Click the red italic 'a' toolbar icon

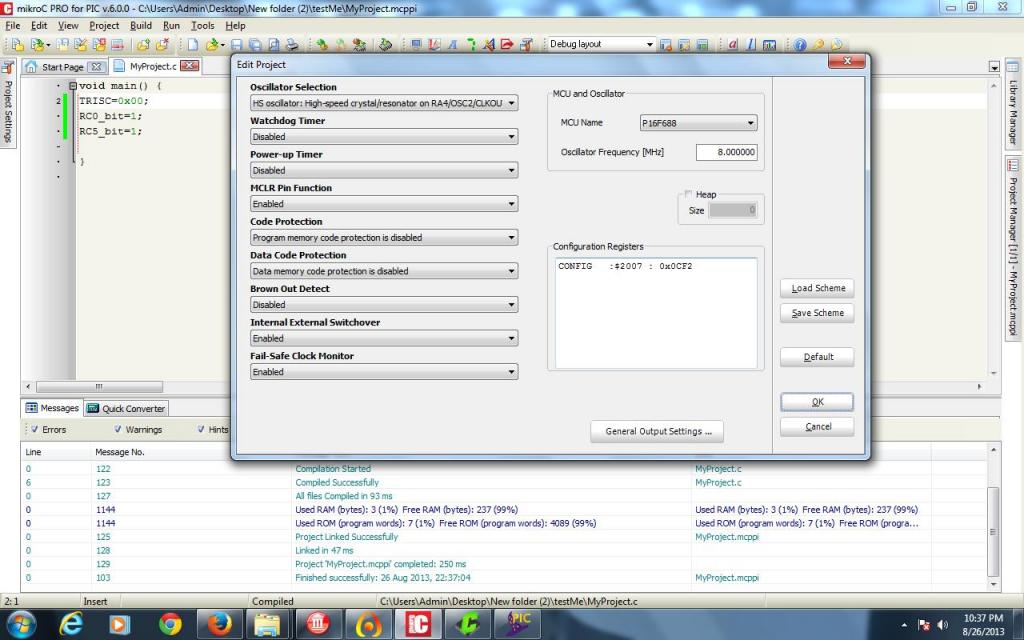coord(733,44)
